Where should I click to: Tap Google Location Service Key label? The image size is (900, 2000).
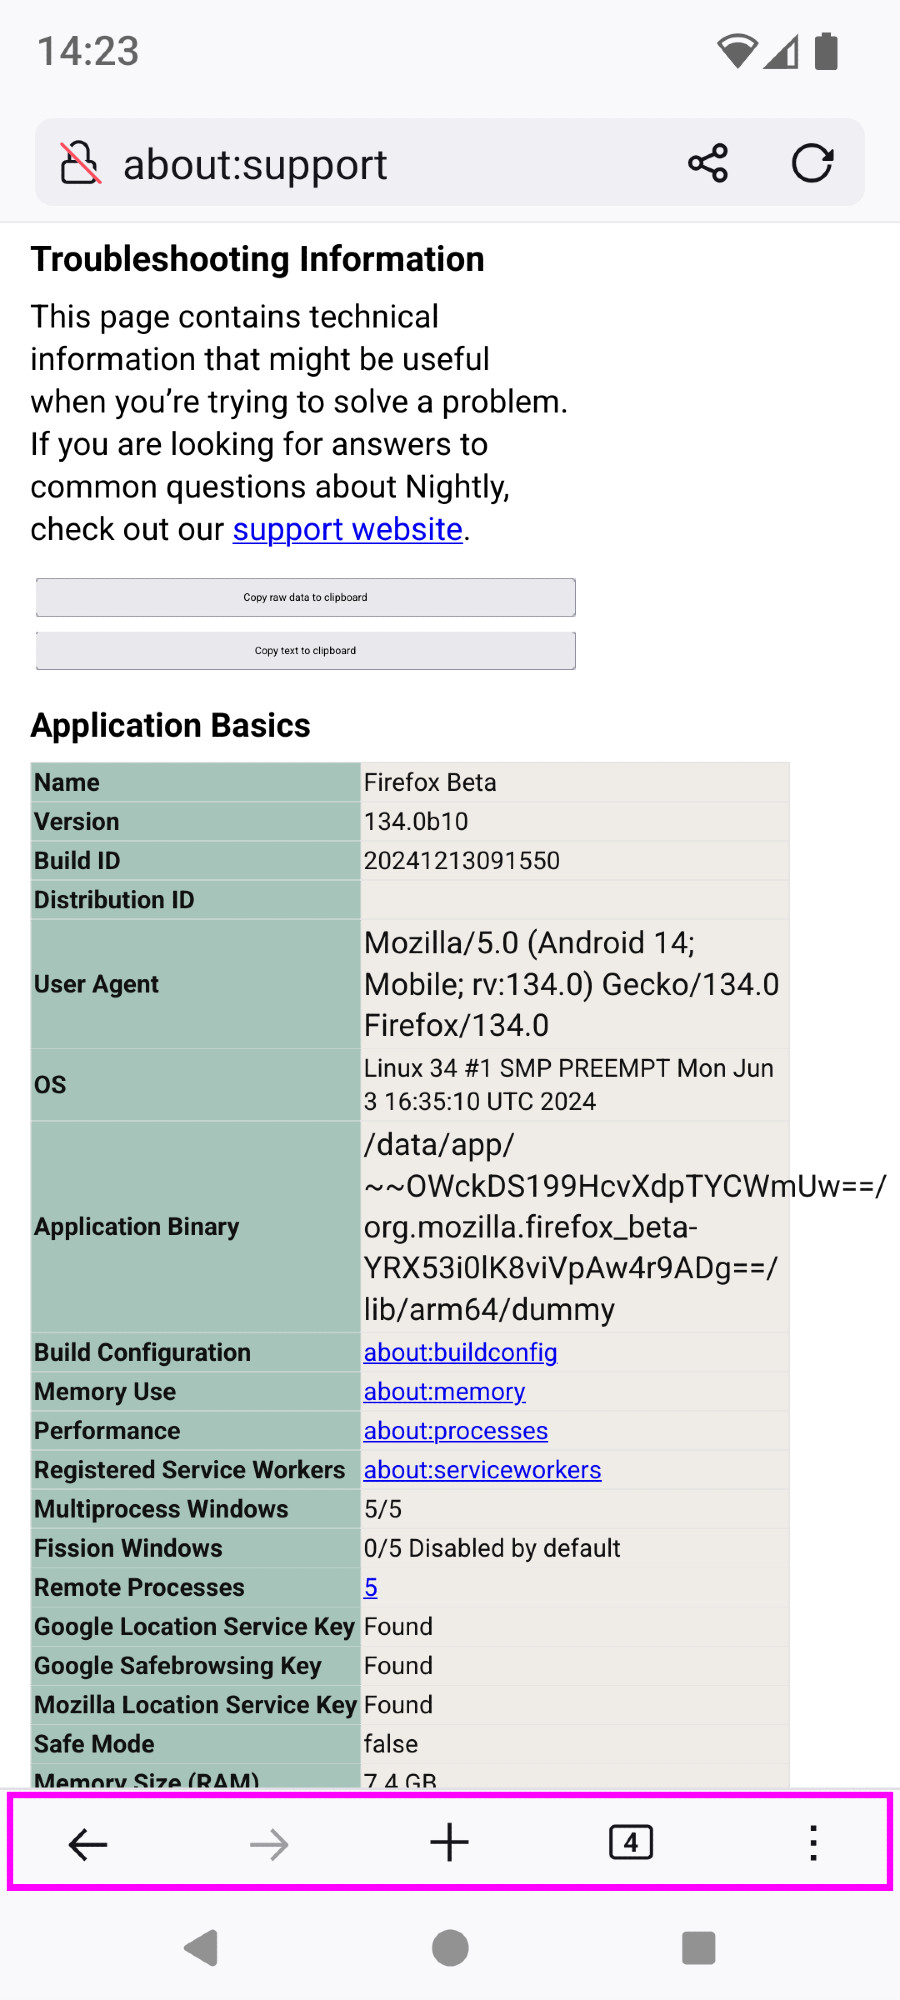(x=194, y=1626)
